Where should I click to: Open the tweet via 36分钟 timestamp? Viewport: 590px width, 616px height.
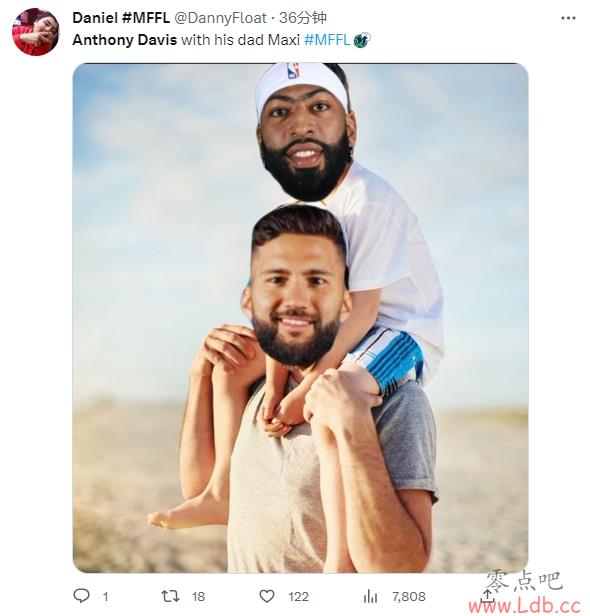[302, 18]
